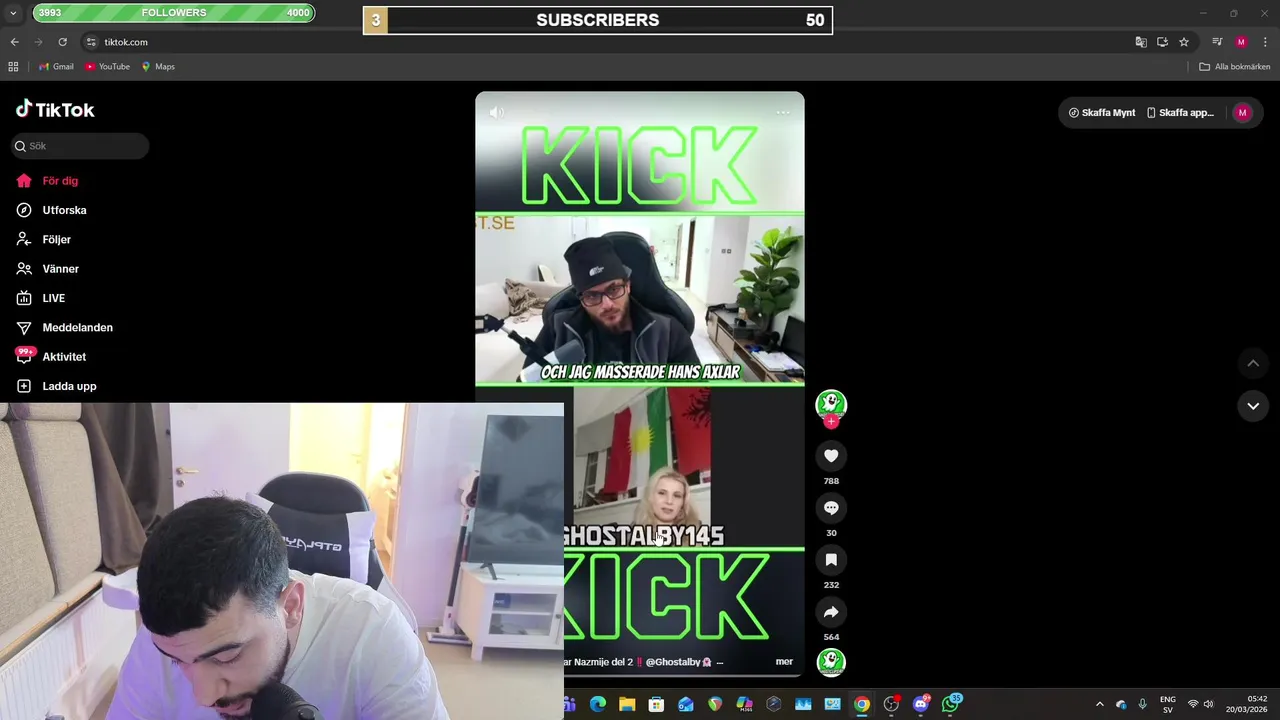Show hidden system tray icons

pos(1100,704)
